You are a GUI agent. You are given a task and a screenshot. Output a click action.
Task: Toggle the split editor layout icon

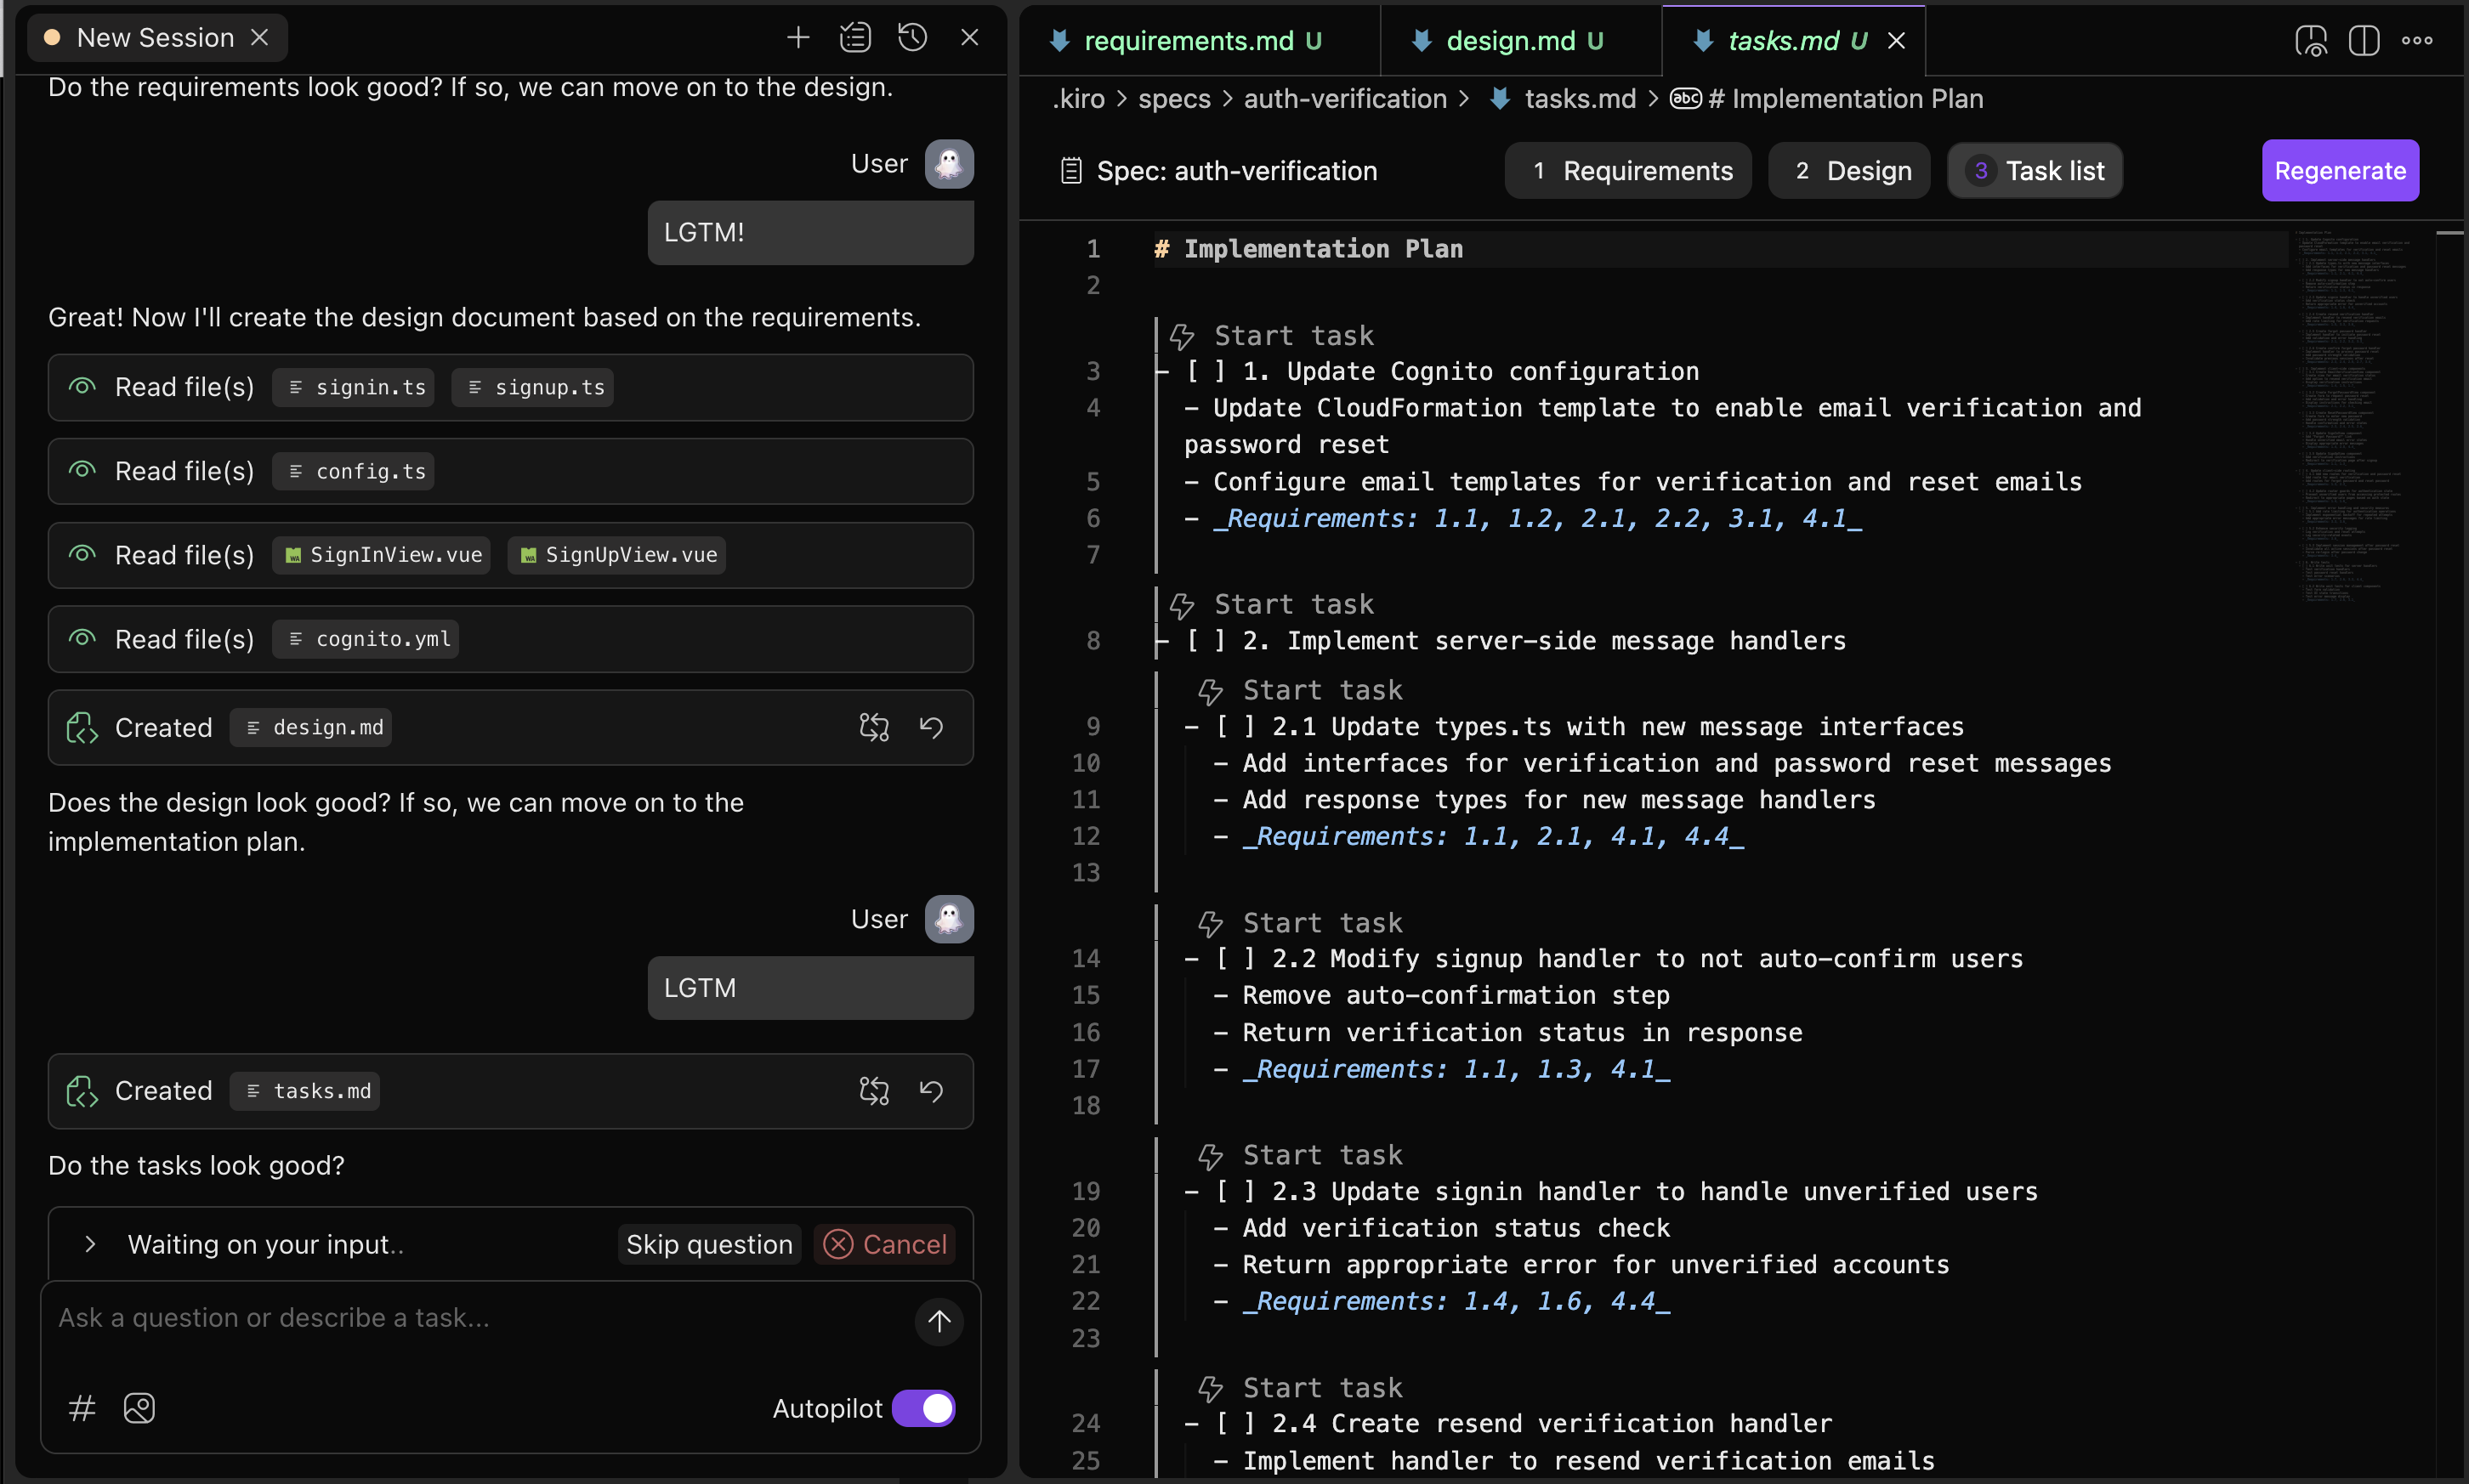coord(2363,40)
